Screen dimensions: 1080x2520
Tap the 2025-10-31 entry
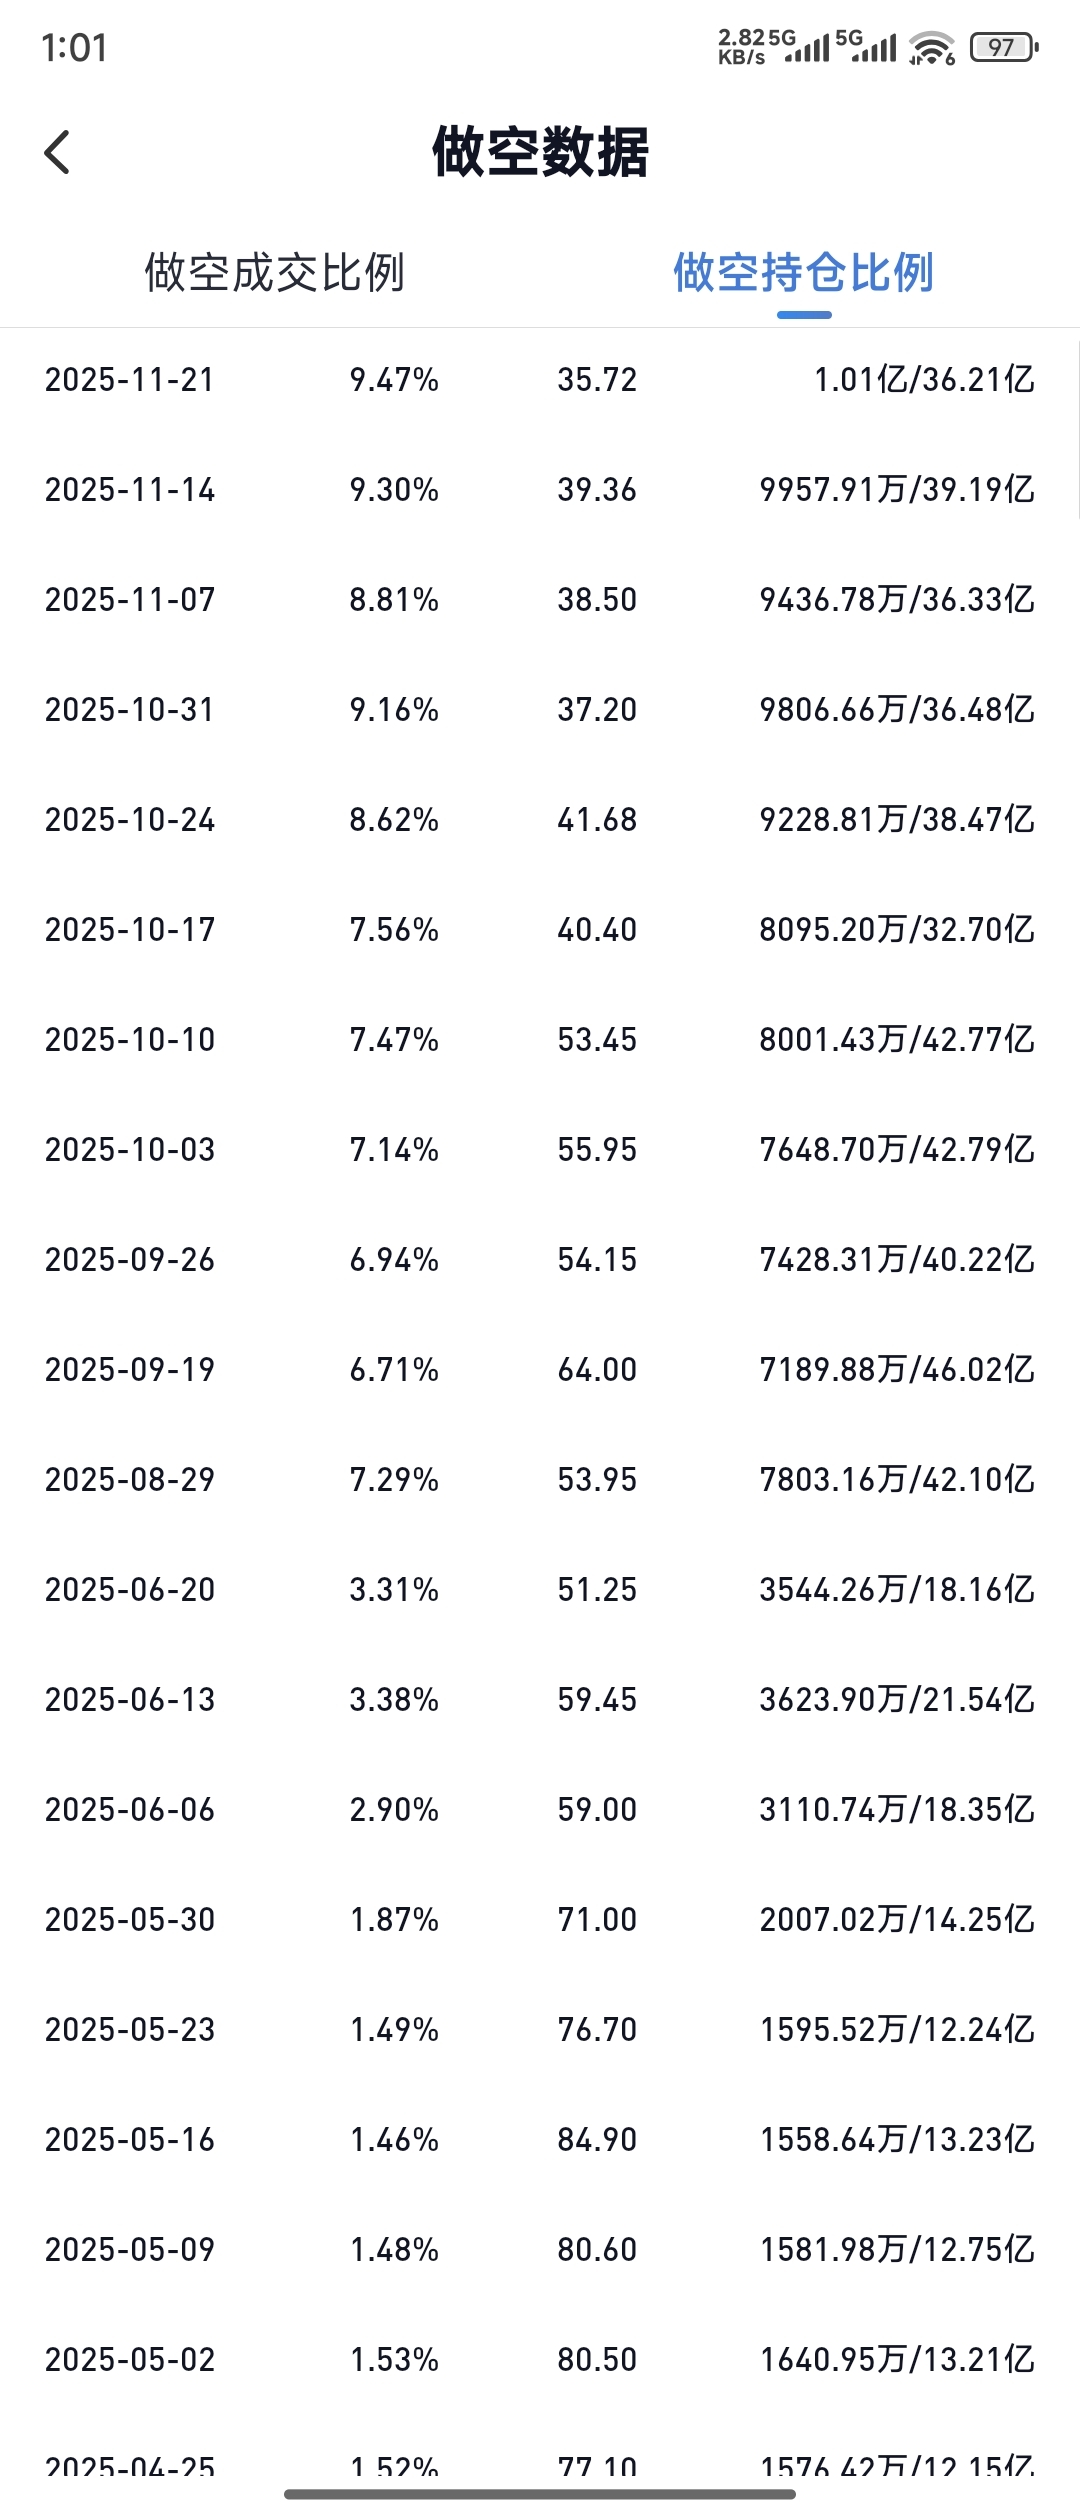[540, 710]
